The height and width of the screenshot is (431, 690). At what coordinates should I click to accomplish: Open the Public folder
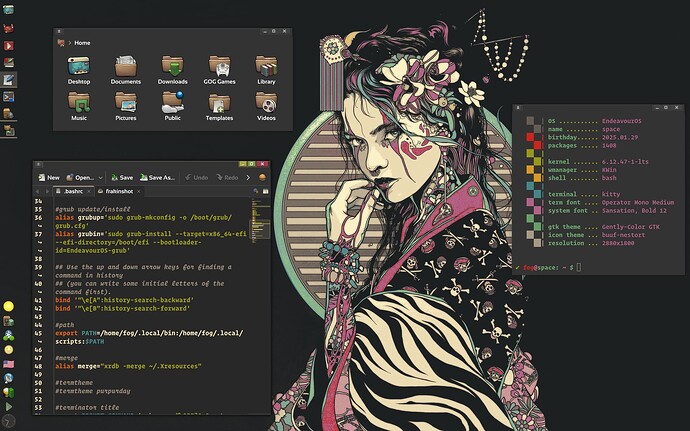[172, 107]
